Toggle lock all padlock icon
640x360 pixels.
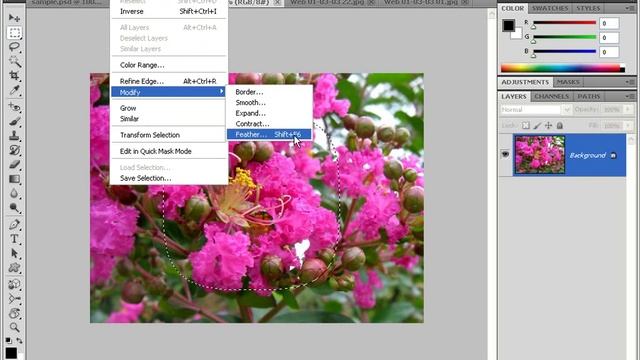coord(560,126)
